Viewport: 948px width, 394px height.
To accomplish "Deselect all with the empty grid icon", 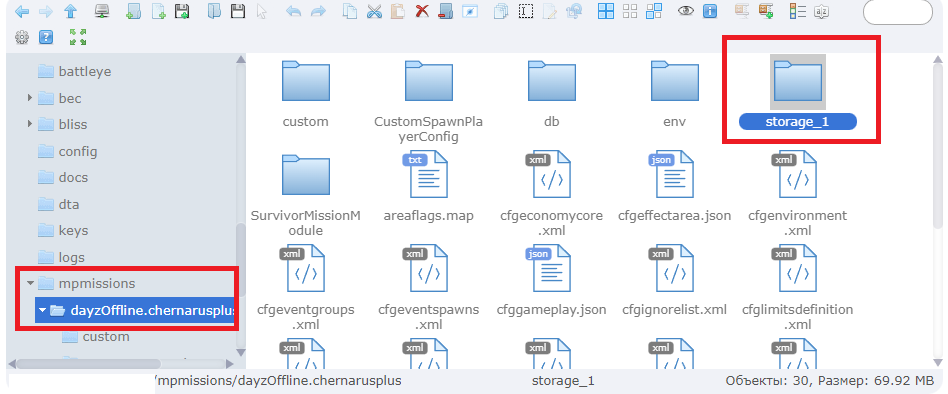I will (x=630, y=11).
